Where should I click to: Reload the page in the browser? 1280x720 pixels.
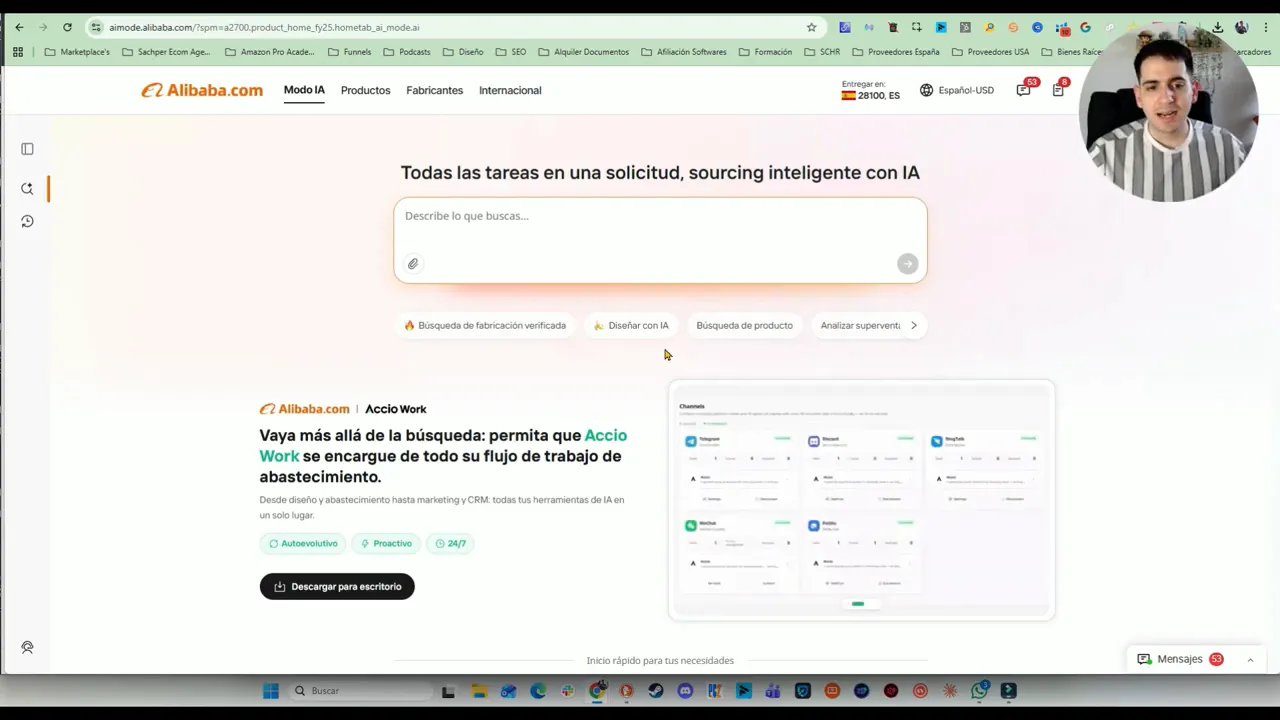point(67,27)
